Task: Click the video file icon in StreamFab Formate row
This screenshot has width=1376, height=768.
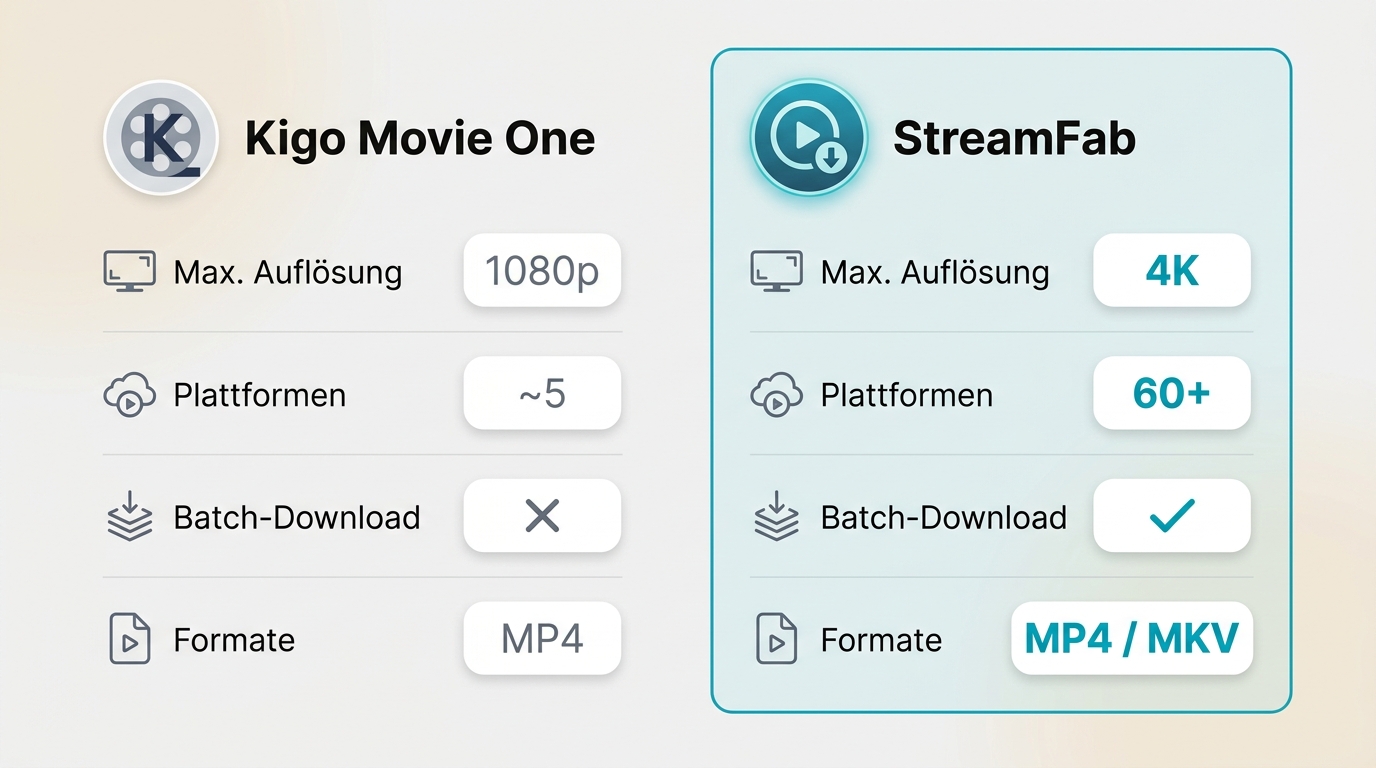Action: [776, 640]
